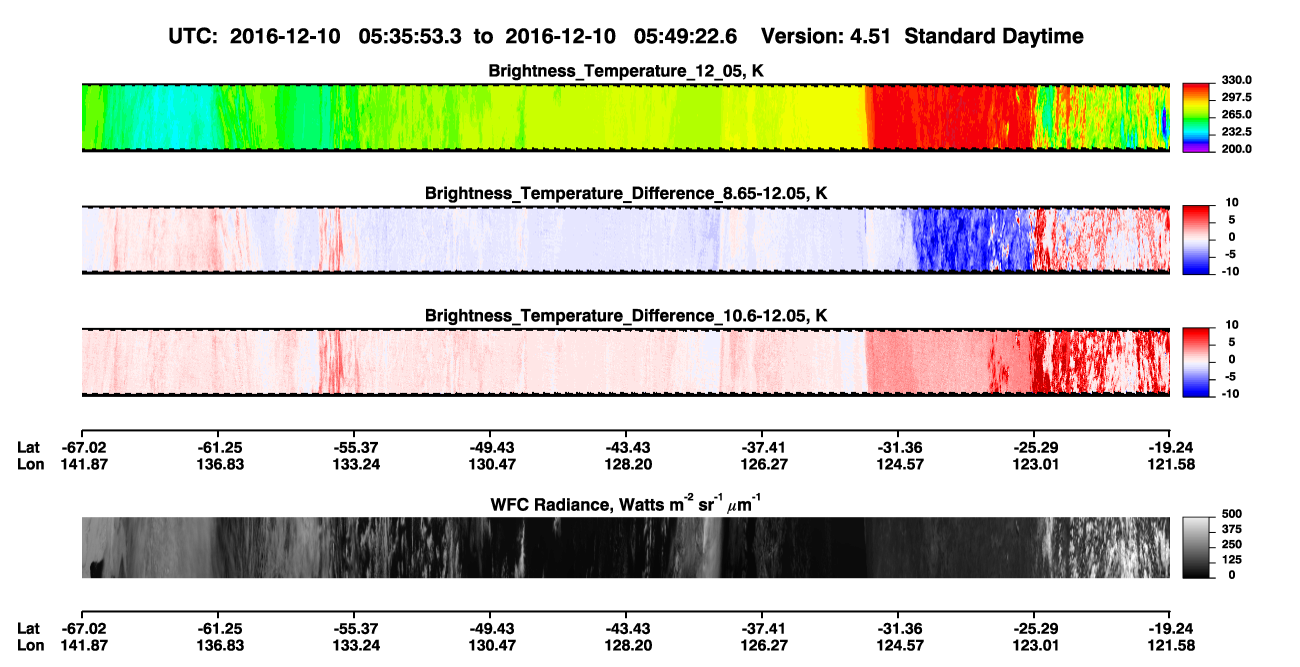Click the Brightness_Temperature_12_05 image strip
1300x667 pixels.
(x=625, y=118)
